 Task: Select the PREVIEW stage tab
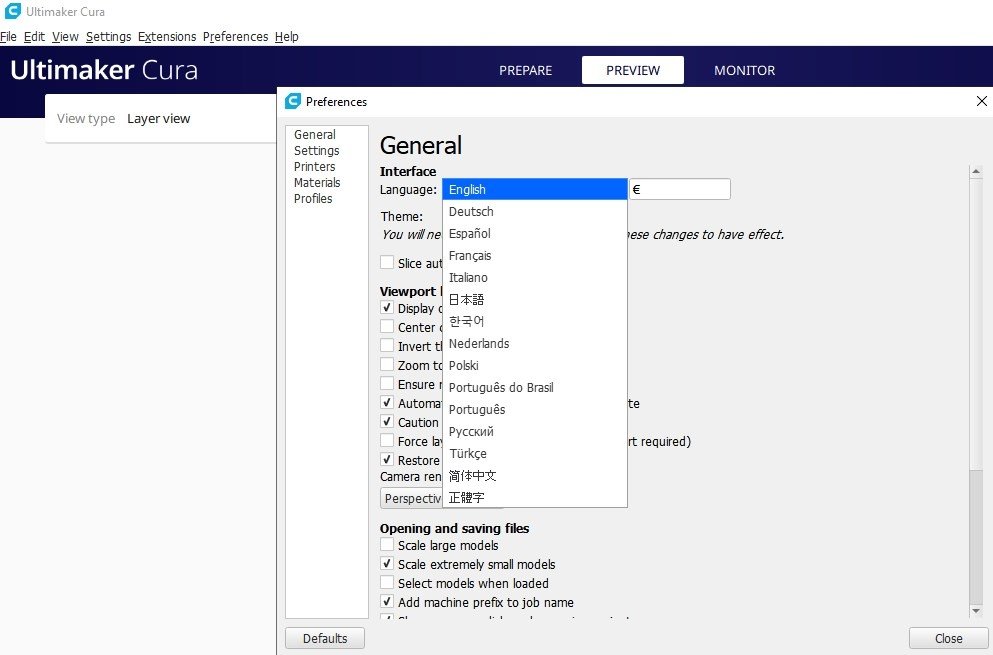[x=633, y=70]
